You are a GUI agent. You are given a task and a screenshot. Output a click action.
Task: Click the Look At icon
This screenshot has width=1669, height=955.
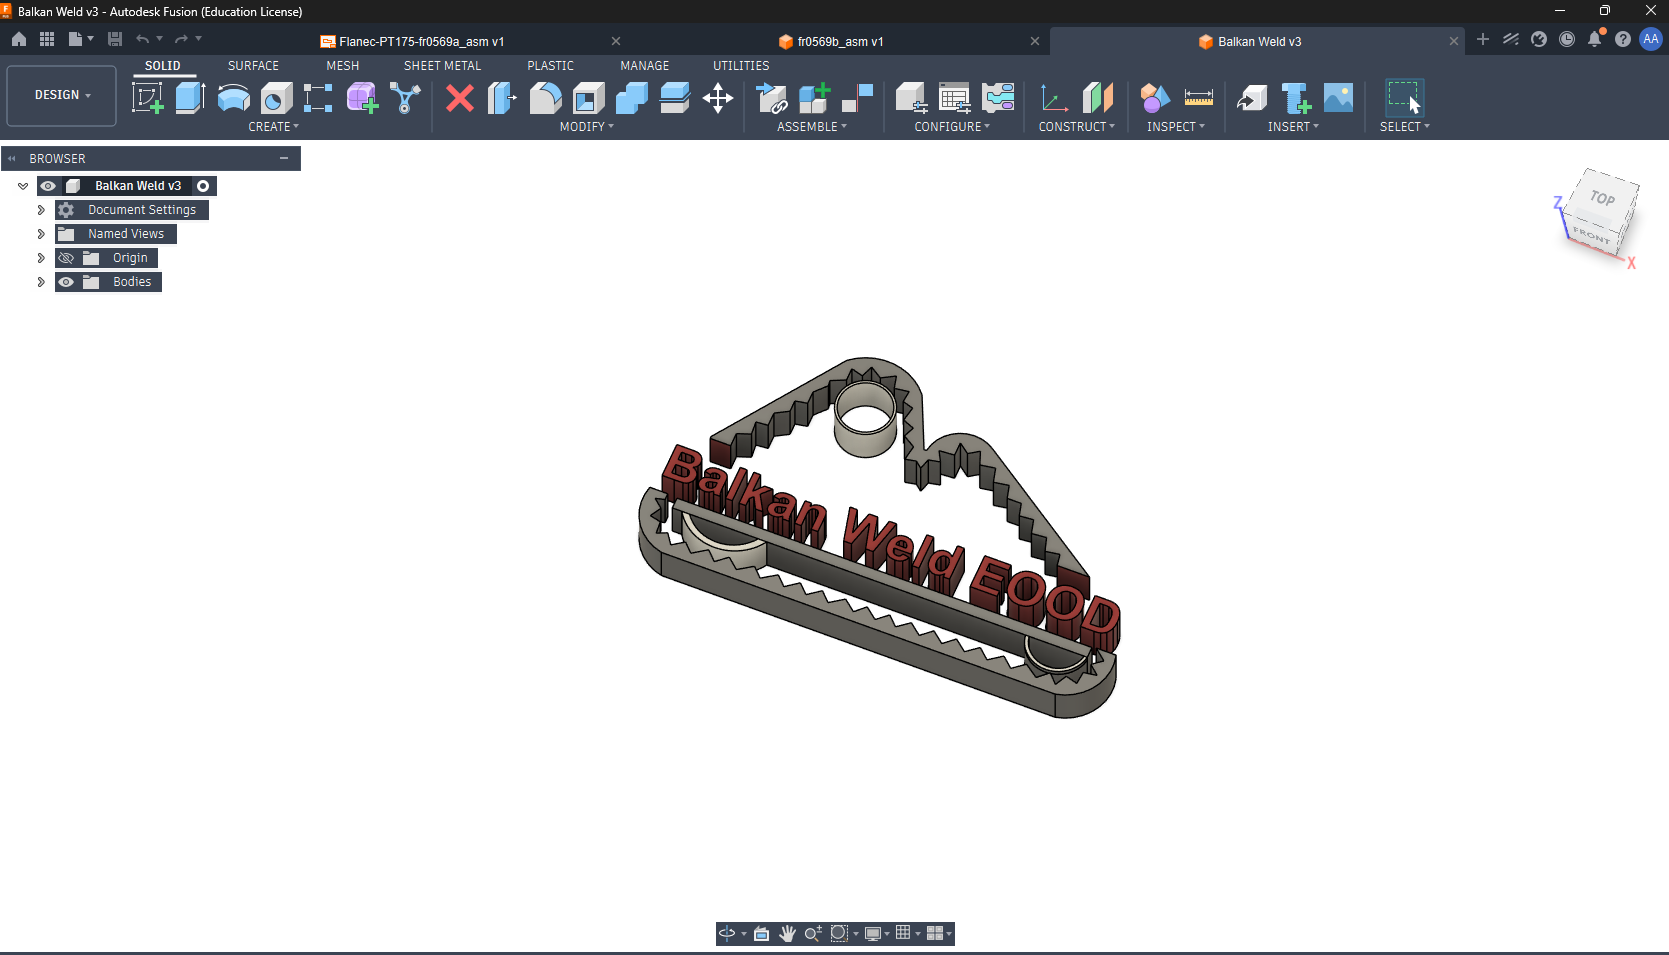761,933
